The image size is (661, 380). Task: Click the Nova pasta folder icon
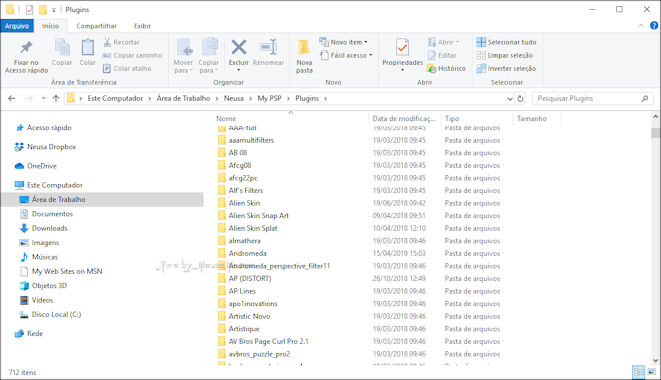[x=304, y=47]
